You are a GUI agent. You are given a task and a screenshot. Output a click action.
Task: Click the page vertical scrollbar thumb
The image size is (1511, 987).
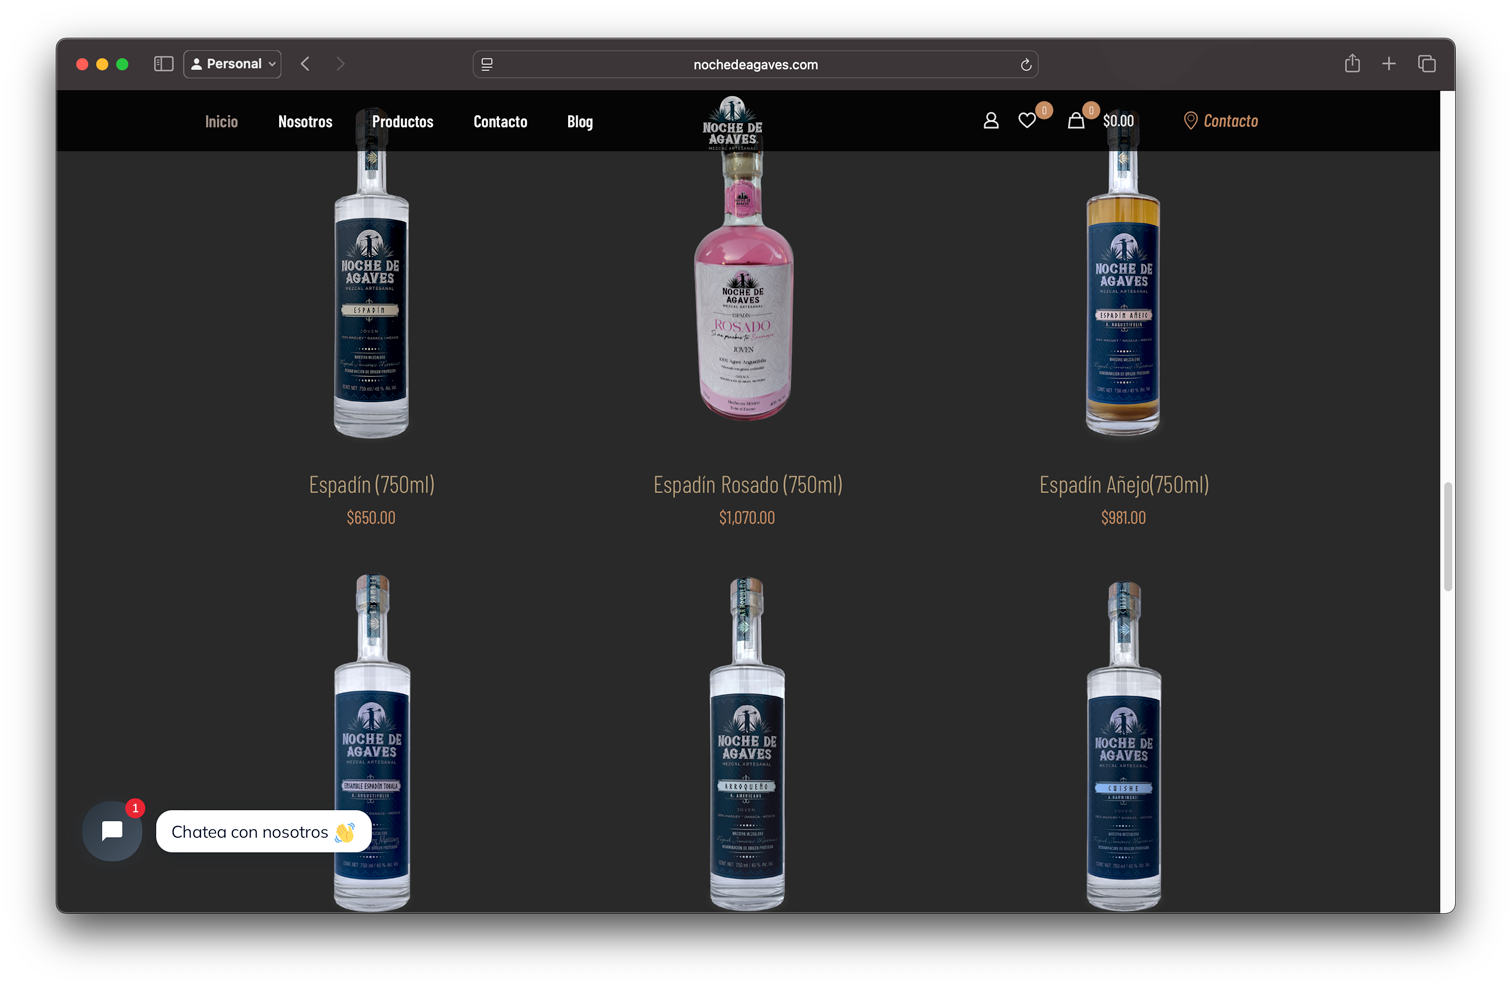coord(1447,537)
